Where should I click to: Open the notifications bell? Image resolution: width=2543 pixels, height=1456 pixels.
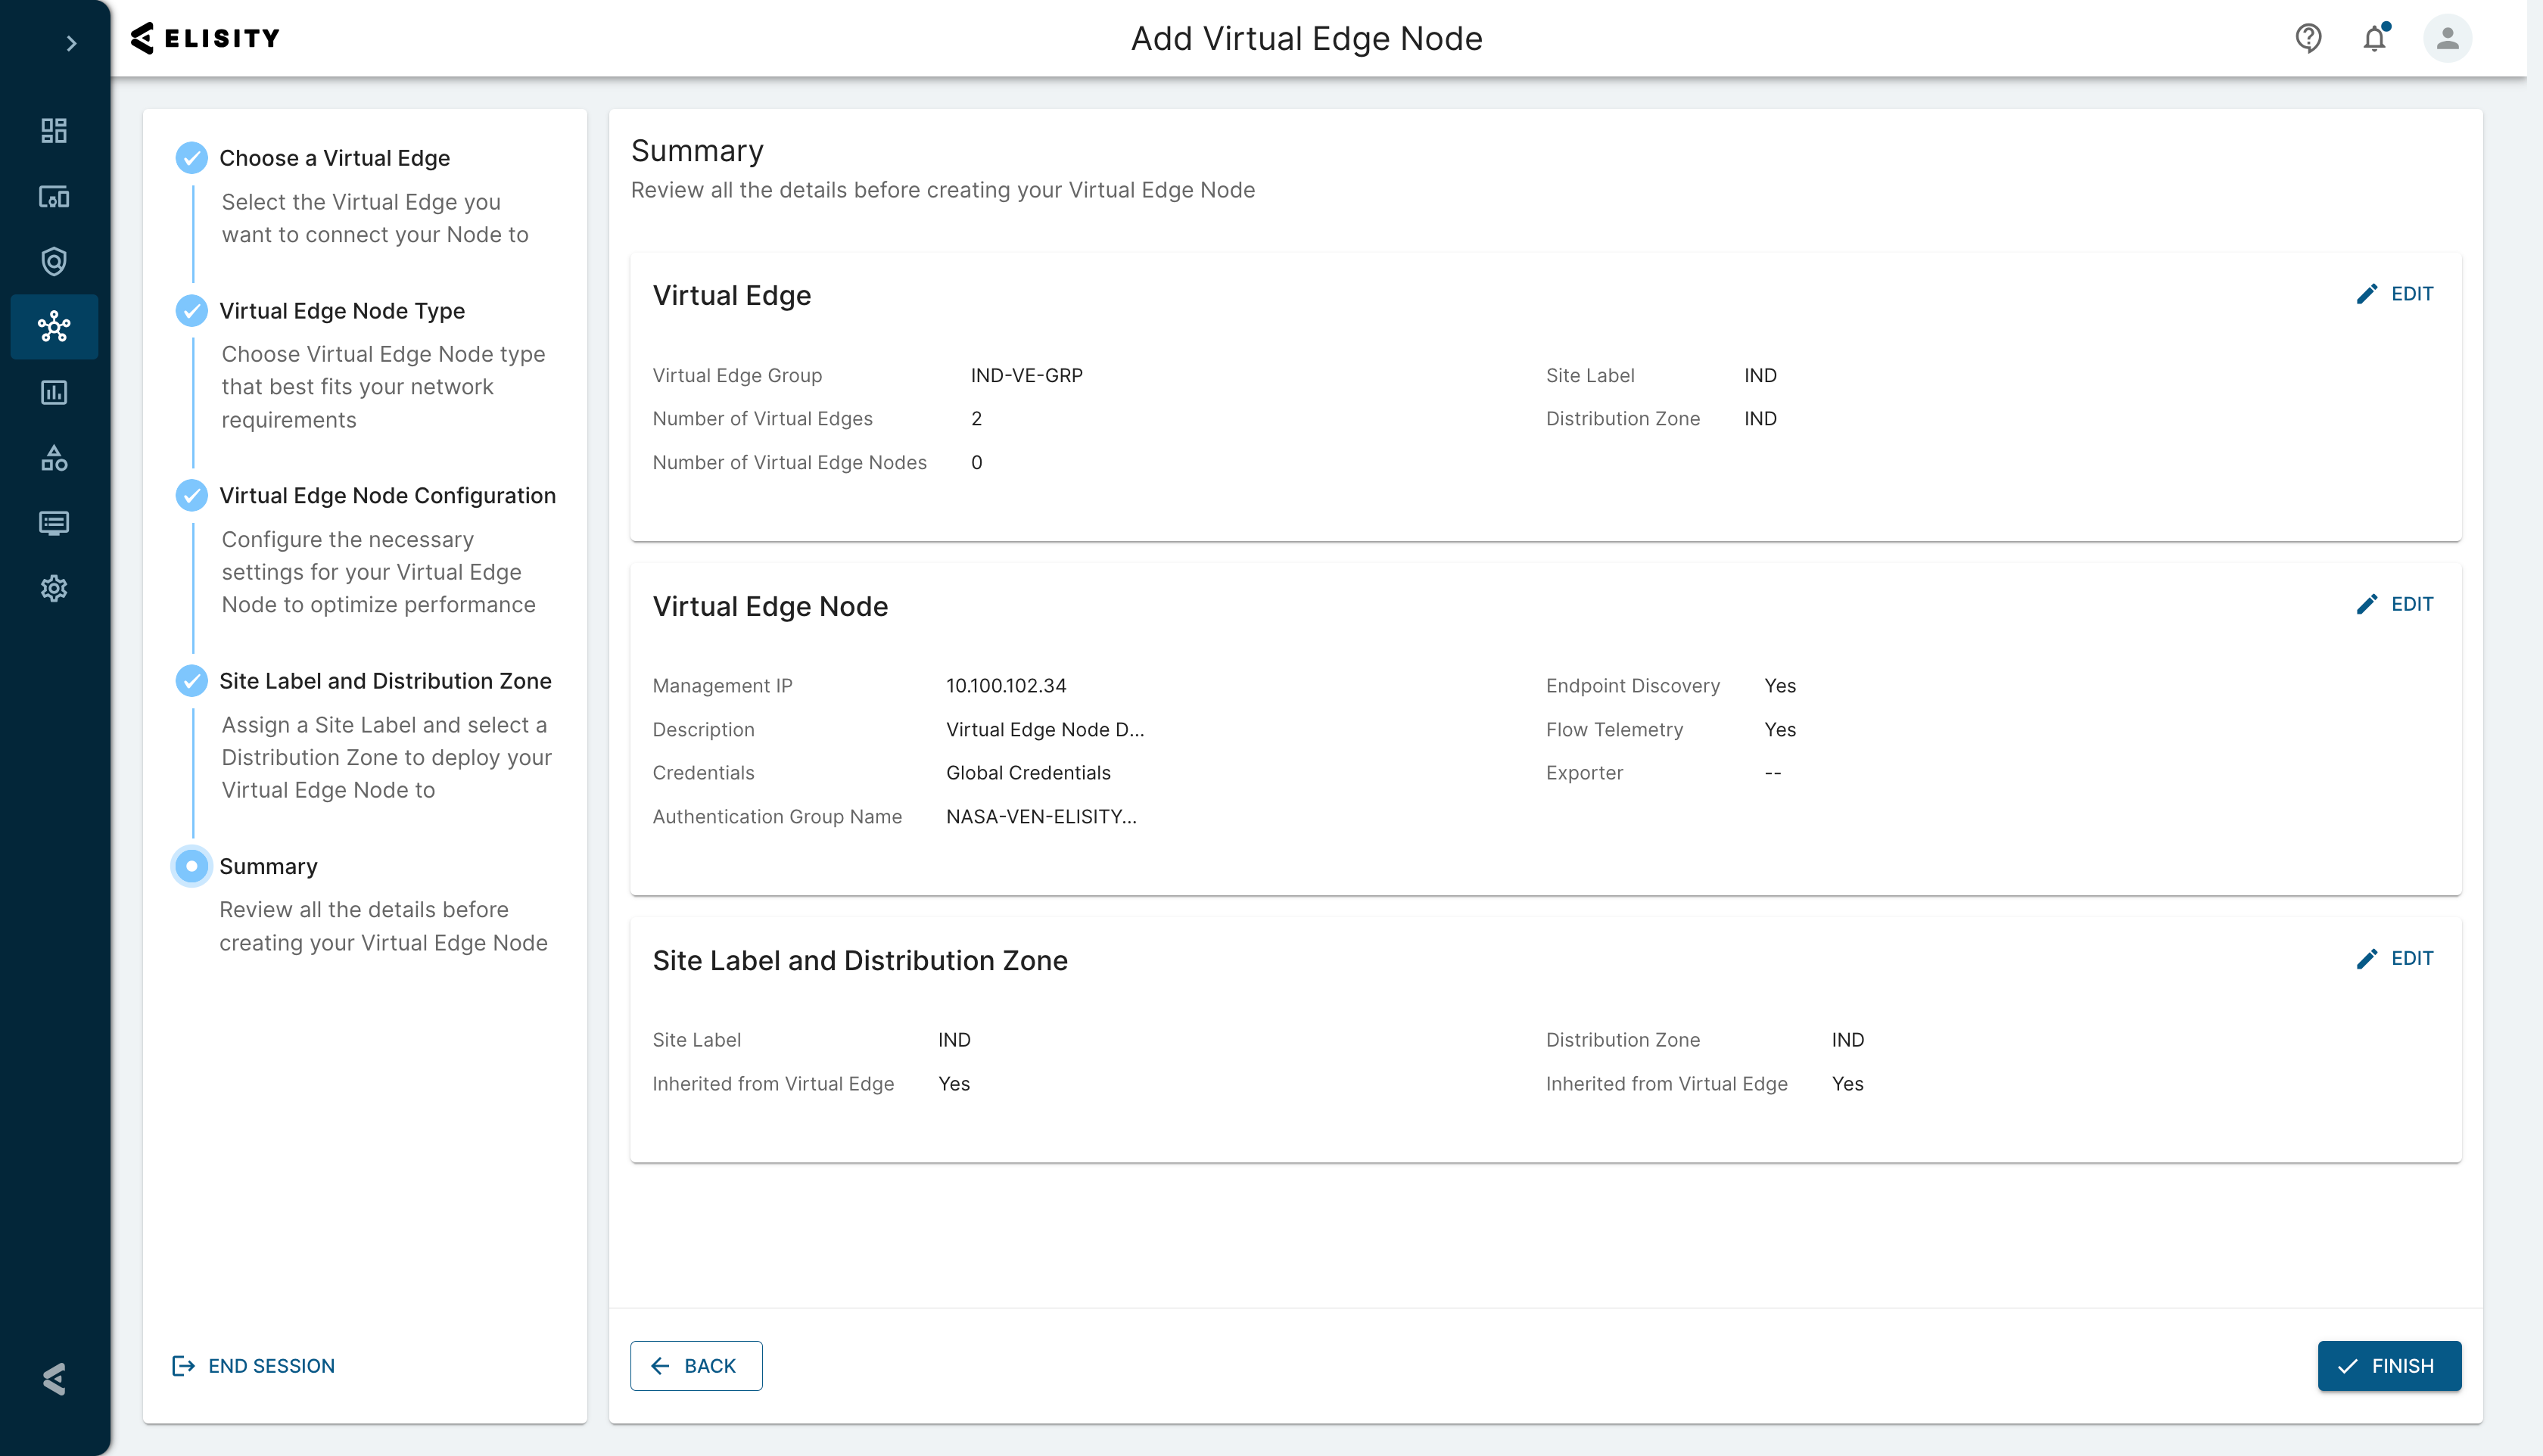(x=2375, y=38)
